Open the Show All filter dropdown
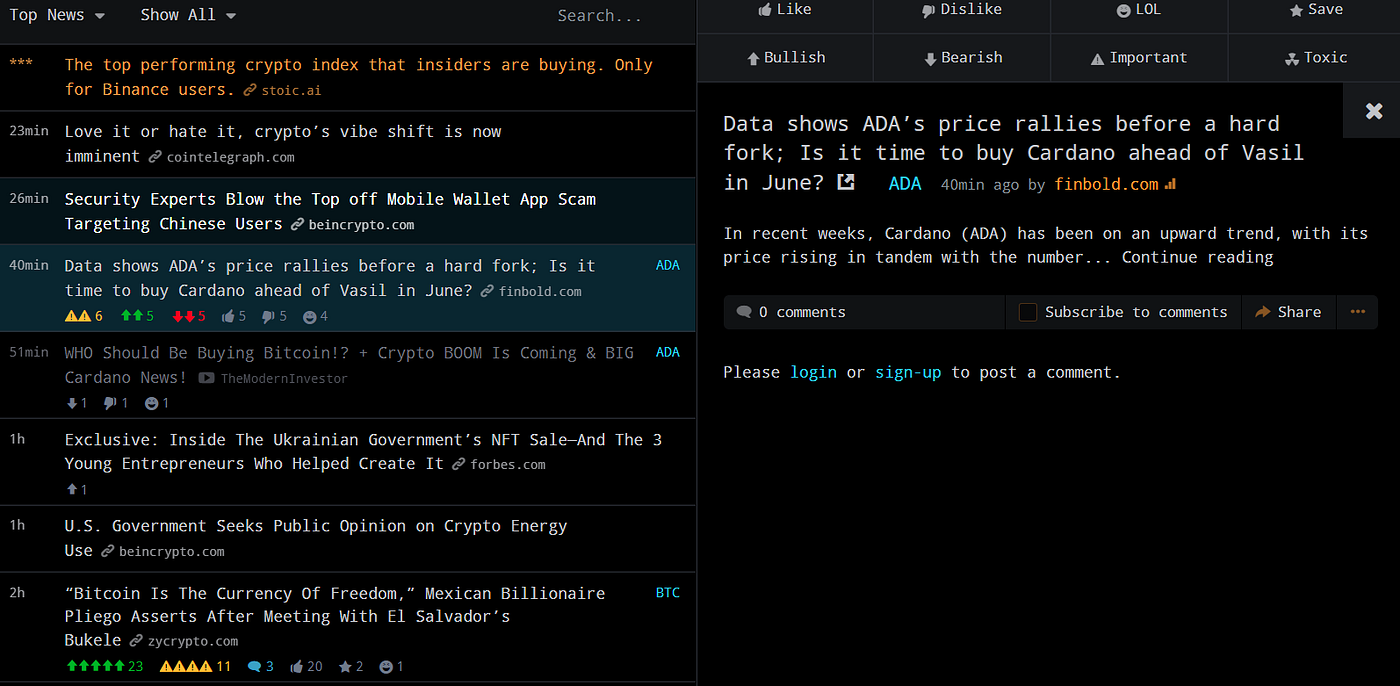Screen dimensions: 1400x686 [x=188, y=15]
